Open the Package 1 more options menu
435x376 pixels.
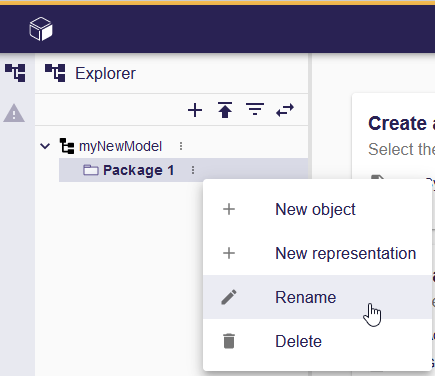[x=193, y=170]
